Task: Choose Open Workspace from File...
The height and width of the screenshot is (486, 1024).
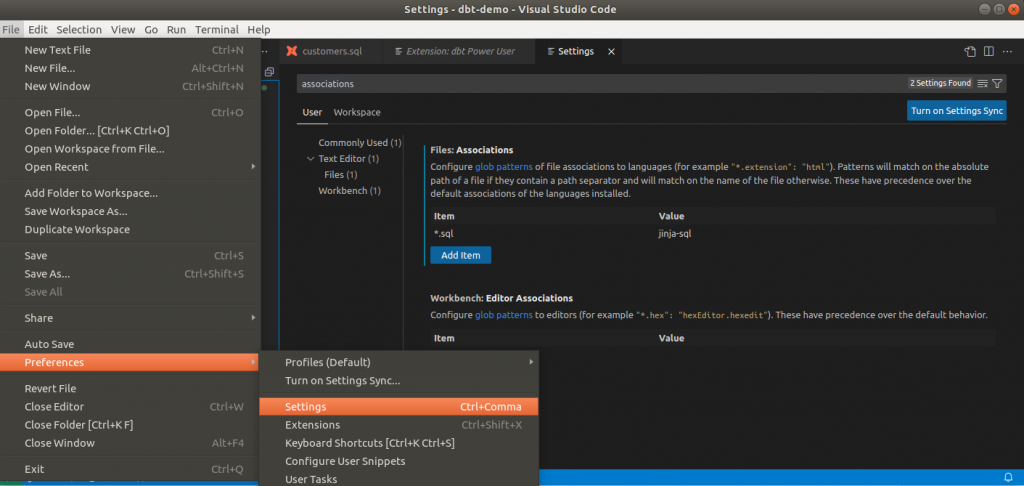Action: (130, 149)
